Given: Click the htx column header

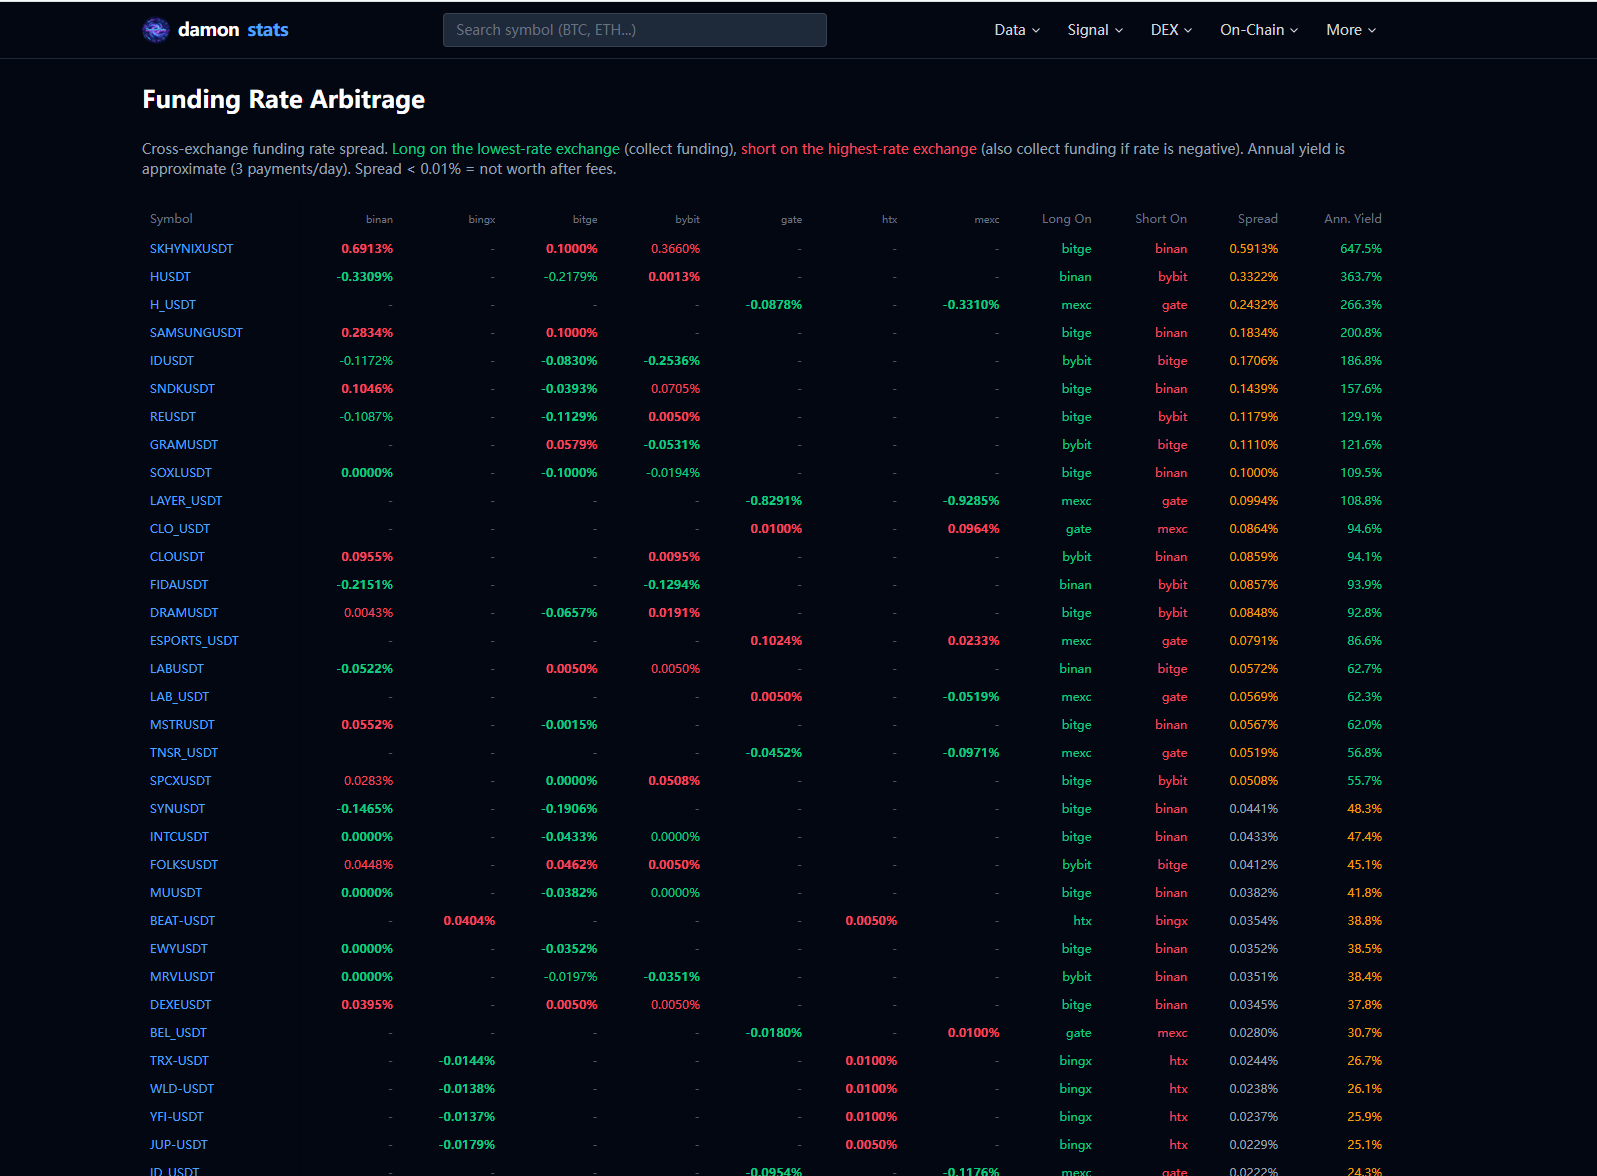Looking at the screenshot, I should [889, 219].
